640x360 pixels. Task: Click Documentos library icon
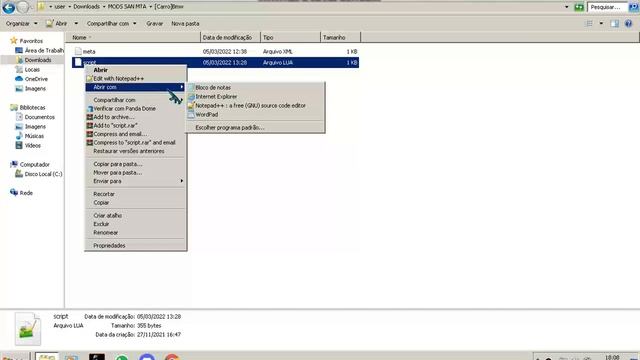pyautogui.click(x=19, y=117)
